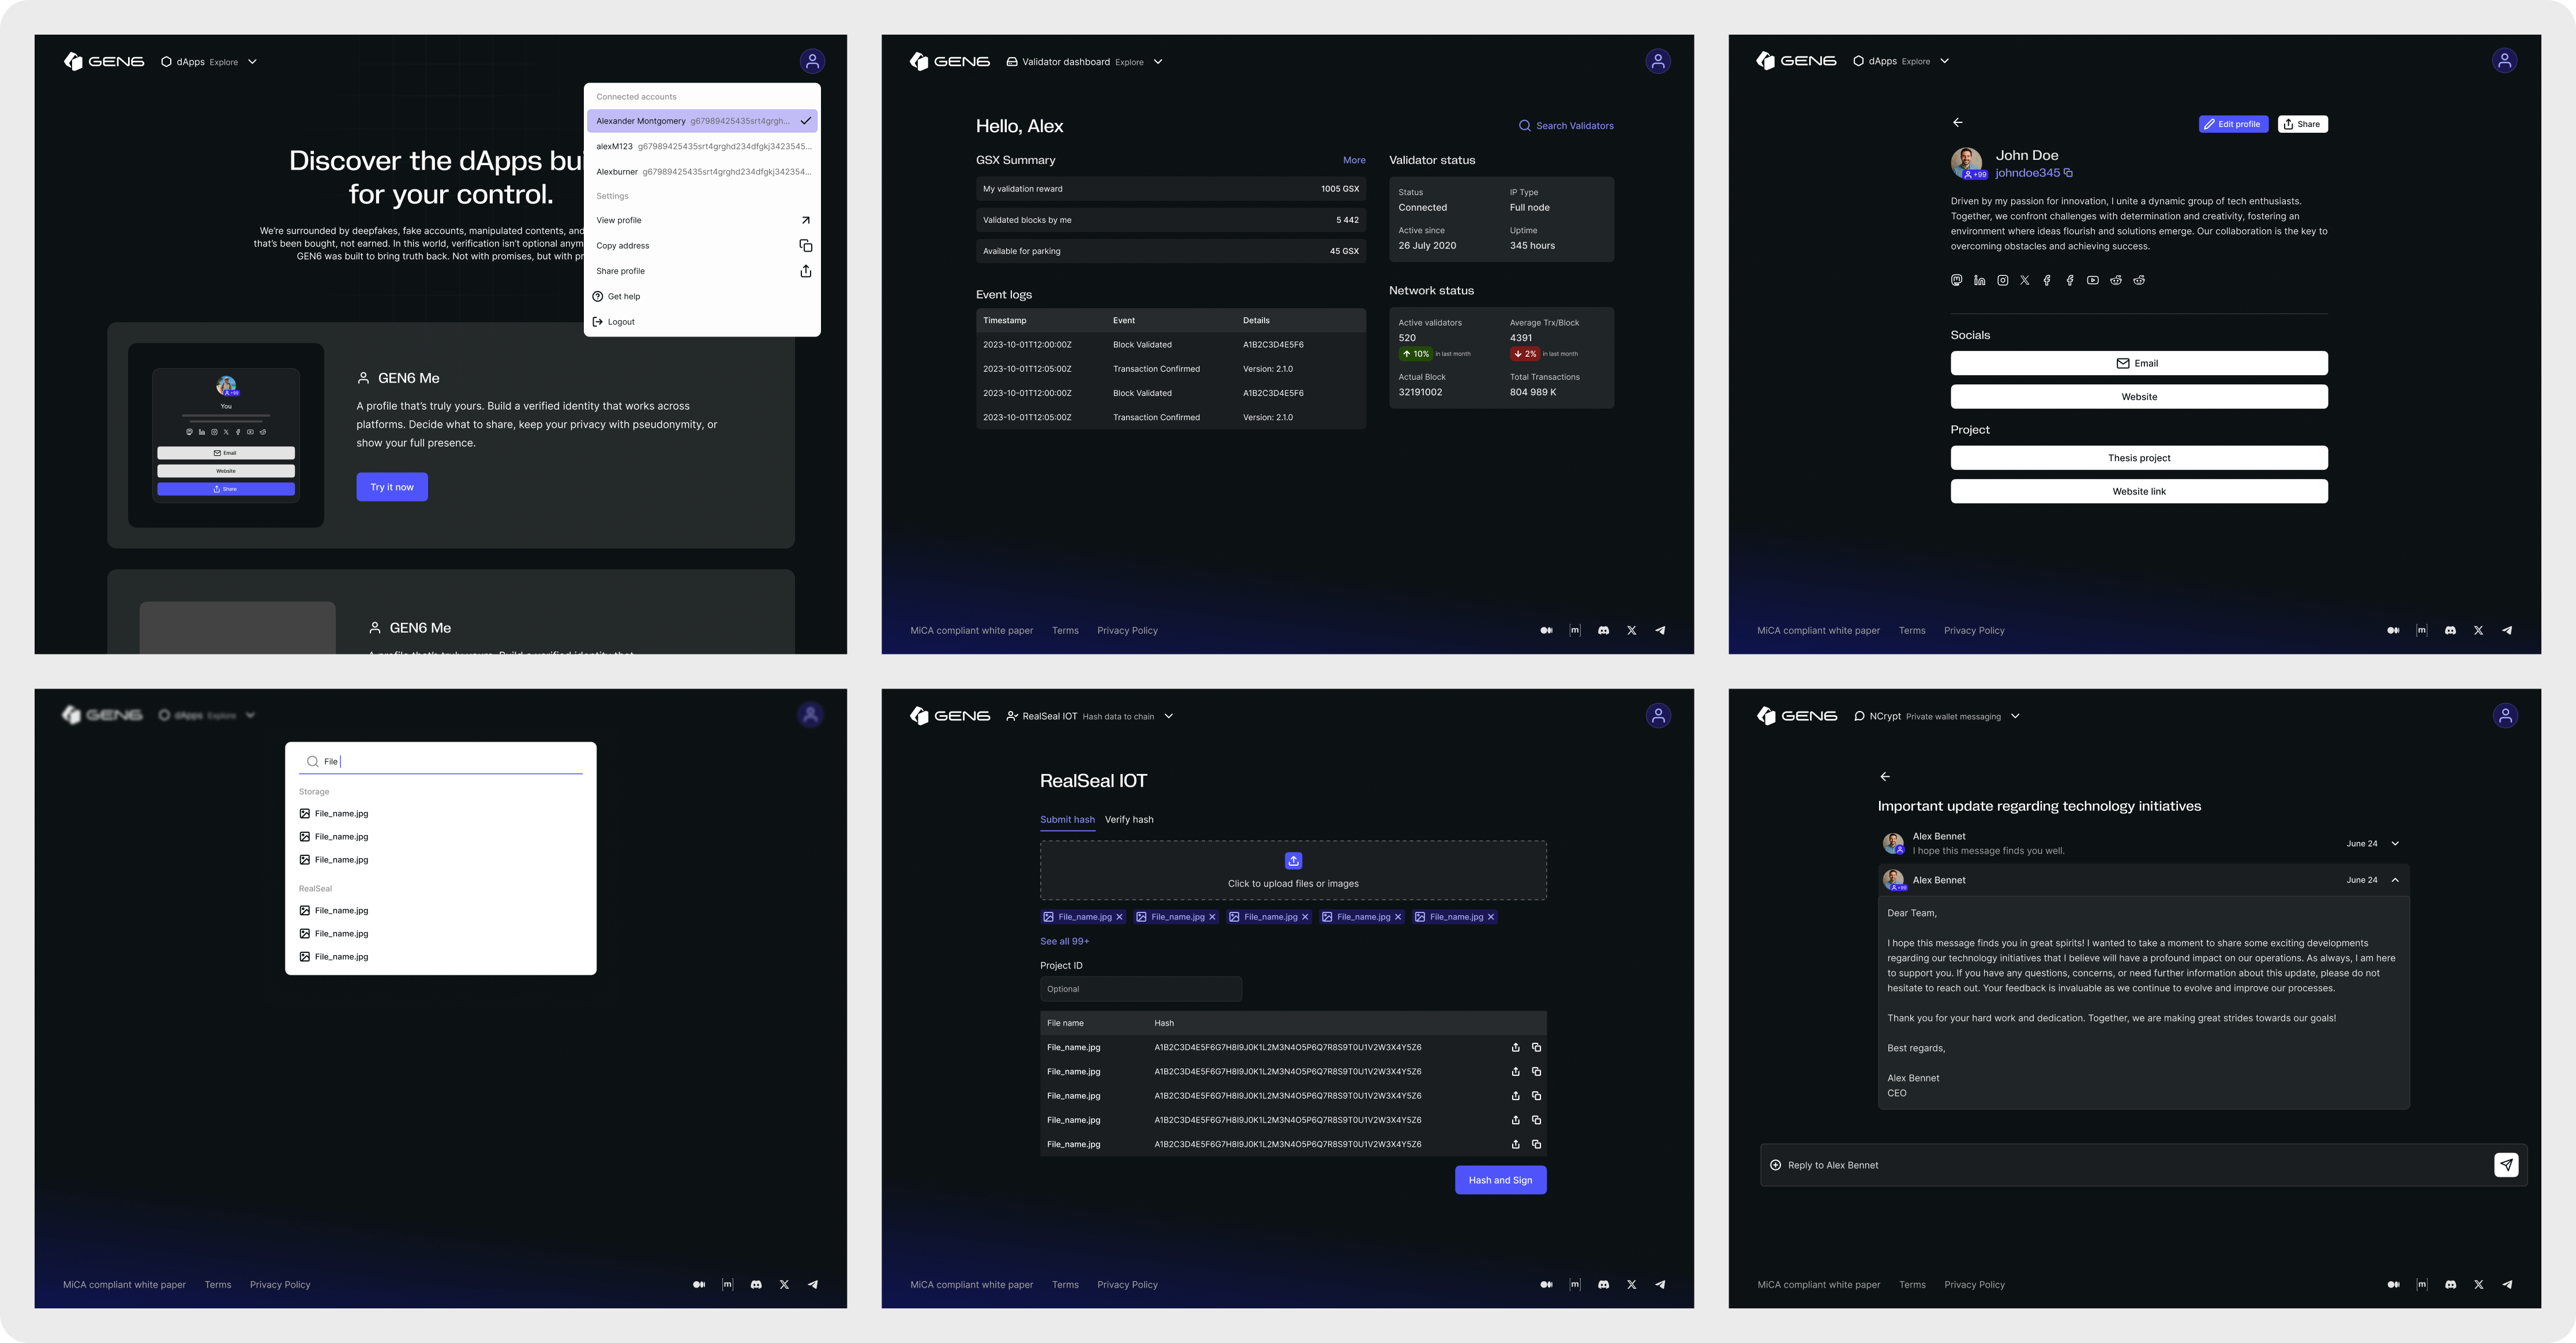Screen dimensions: 2576x1343
Task: Click the Edit profile button
Action: [x=2233, y=124]
